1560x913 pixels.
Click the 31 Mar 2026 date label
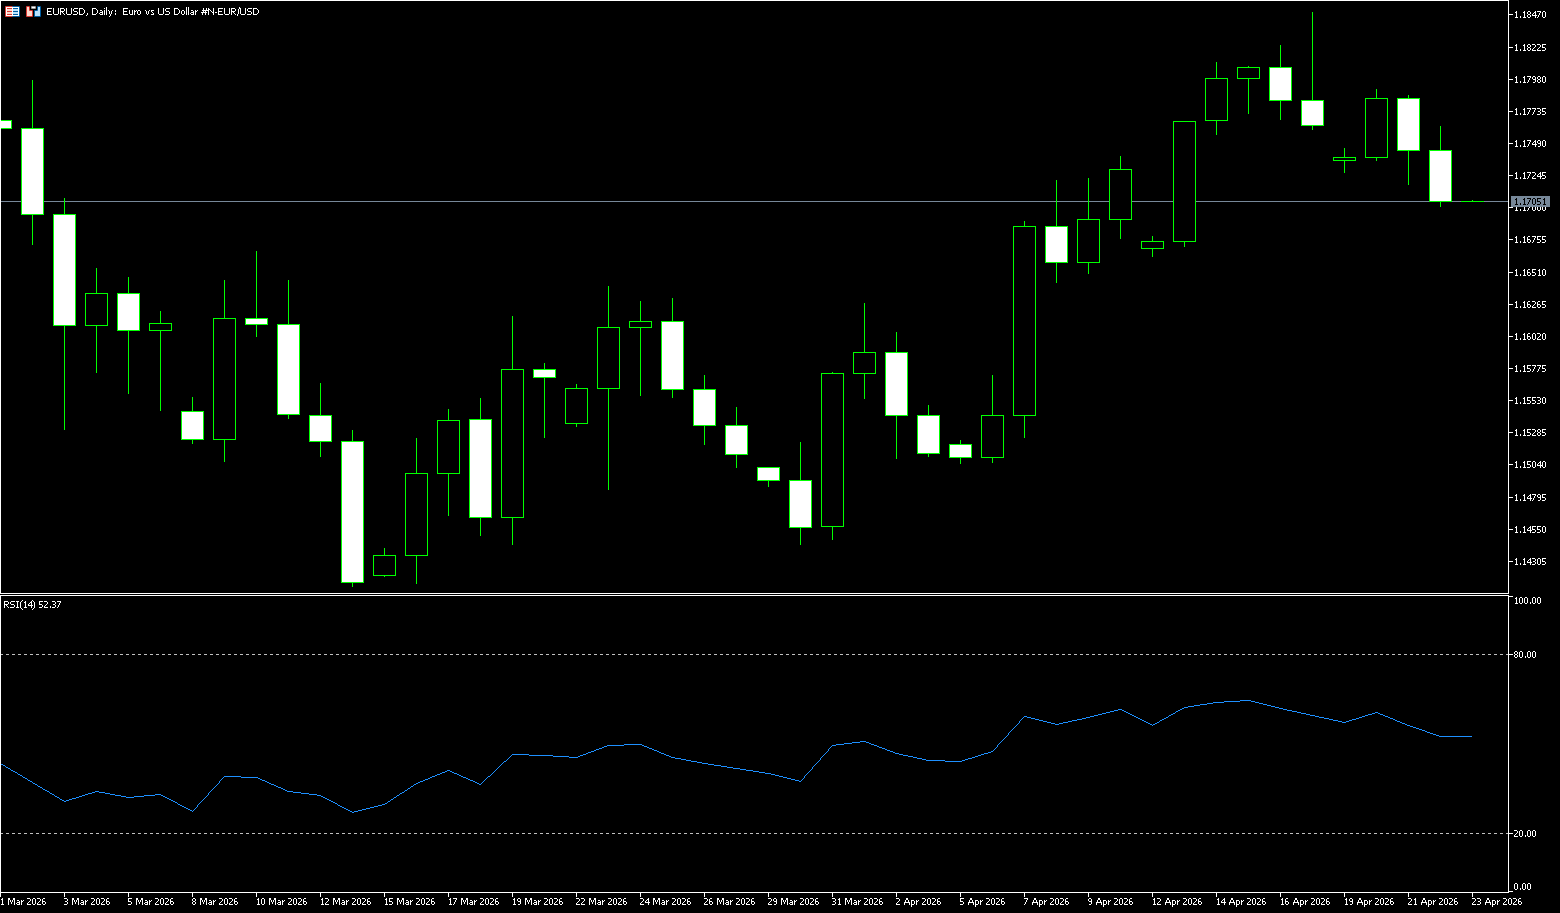(857, 902)
